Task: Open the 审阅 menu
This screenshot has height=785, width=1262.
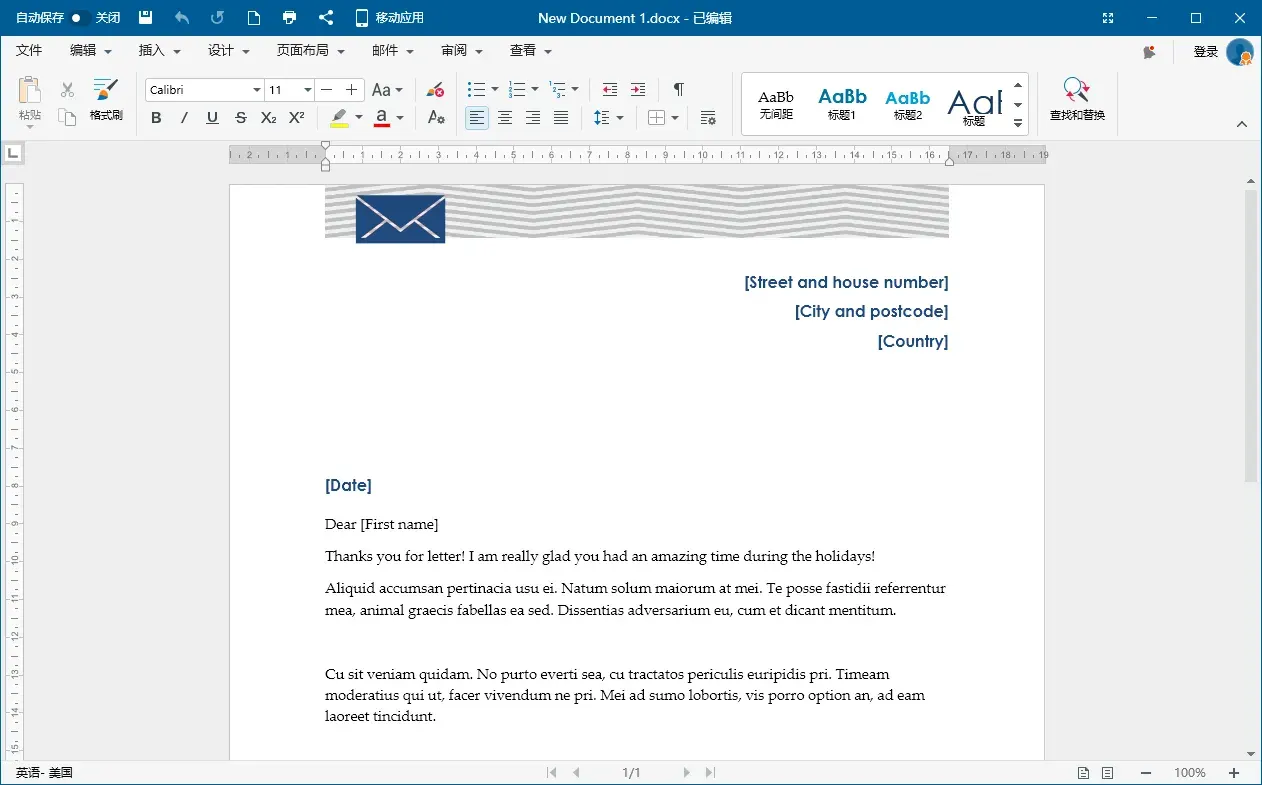Action: 462,51
